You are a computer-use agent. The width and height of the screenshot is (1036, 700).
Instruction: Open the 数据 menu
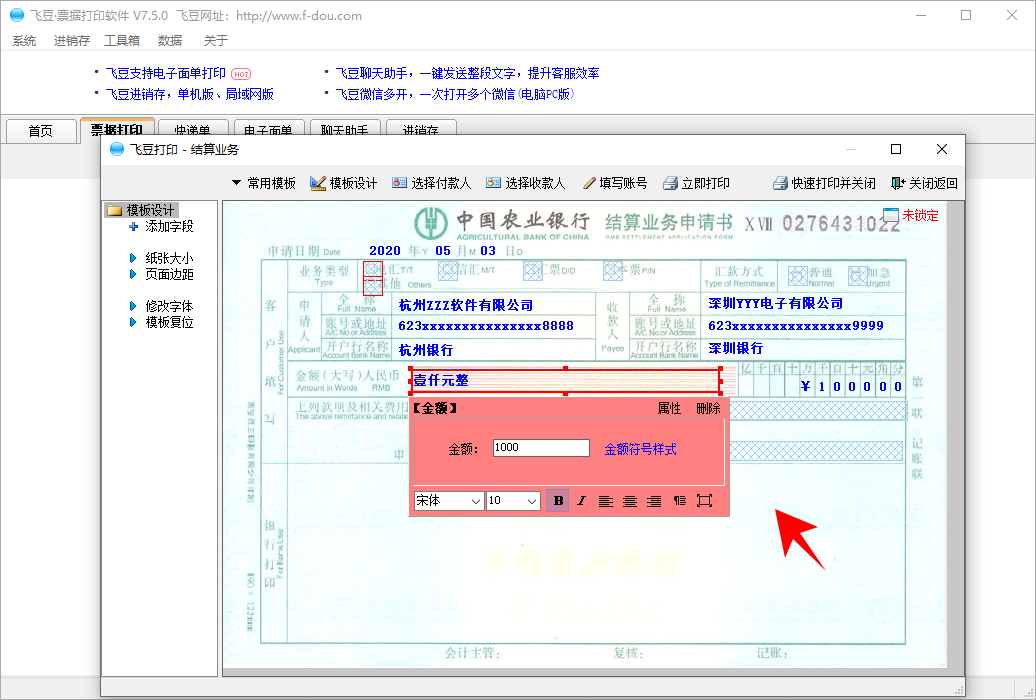[x=170, y=41]
